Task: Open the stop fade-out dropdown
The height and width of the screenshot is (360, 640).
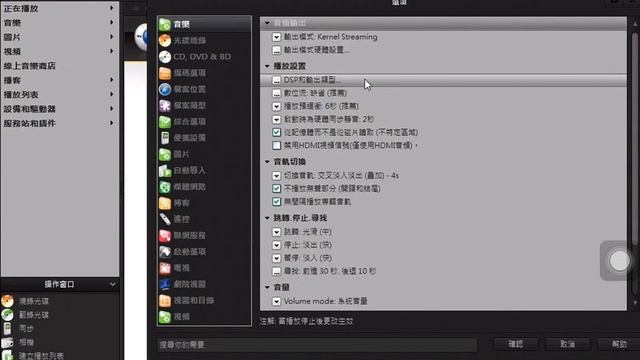Action: pyautogui.click(x=276, y=245)
